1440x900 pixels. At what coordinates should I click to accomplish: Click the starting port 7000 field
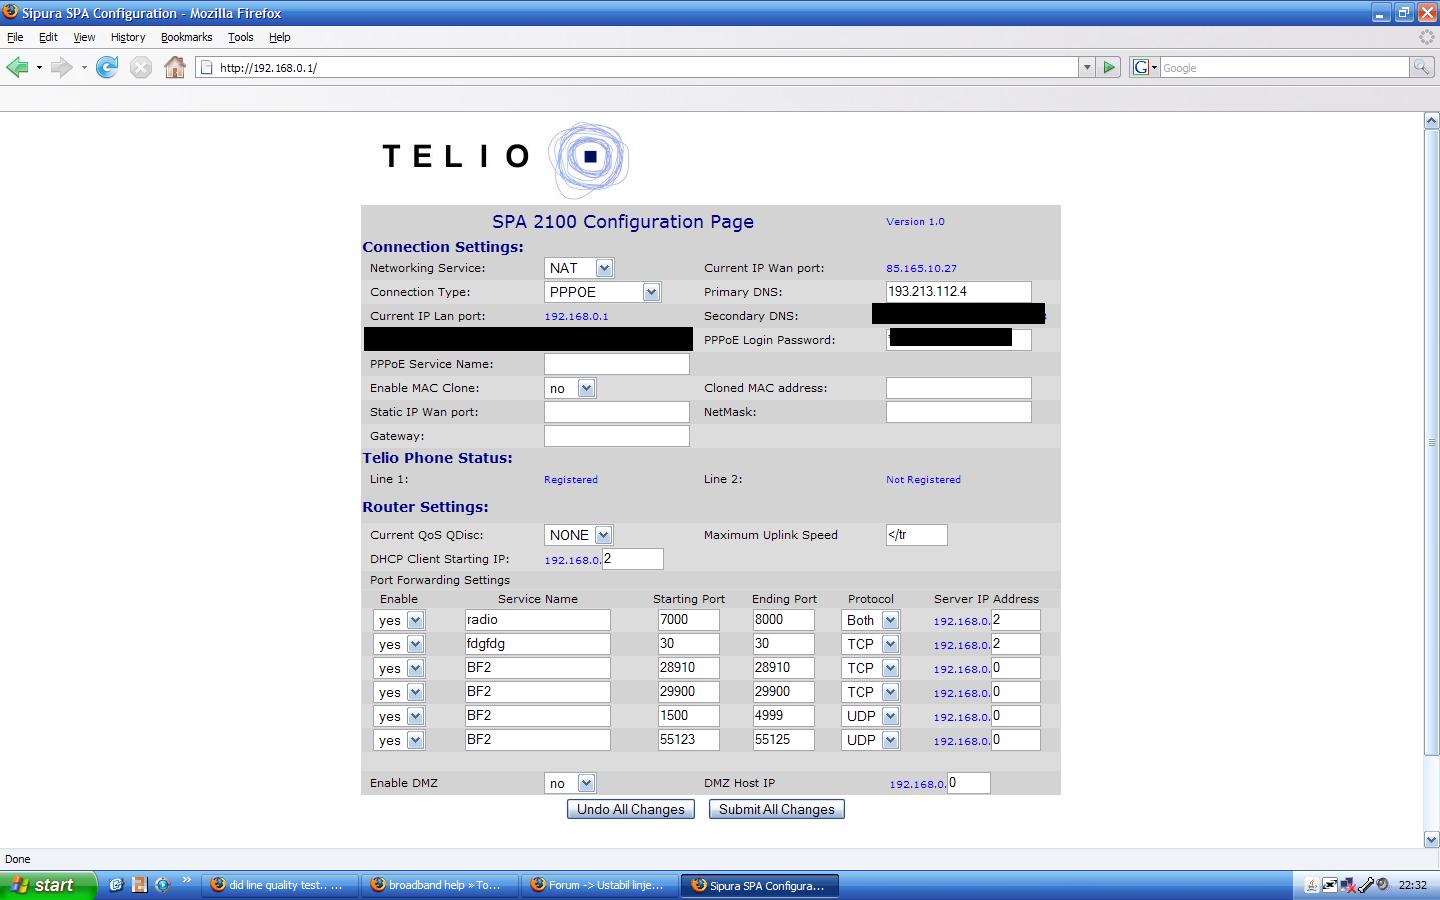(x=688, y=620)
